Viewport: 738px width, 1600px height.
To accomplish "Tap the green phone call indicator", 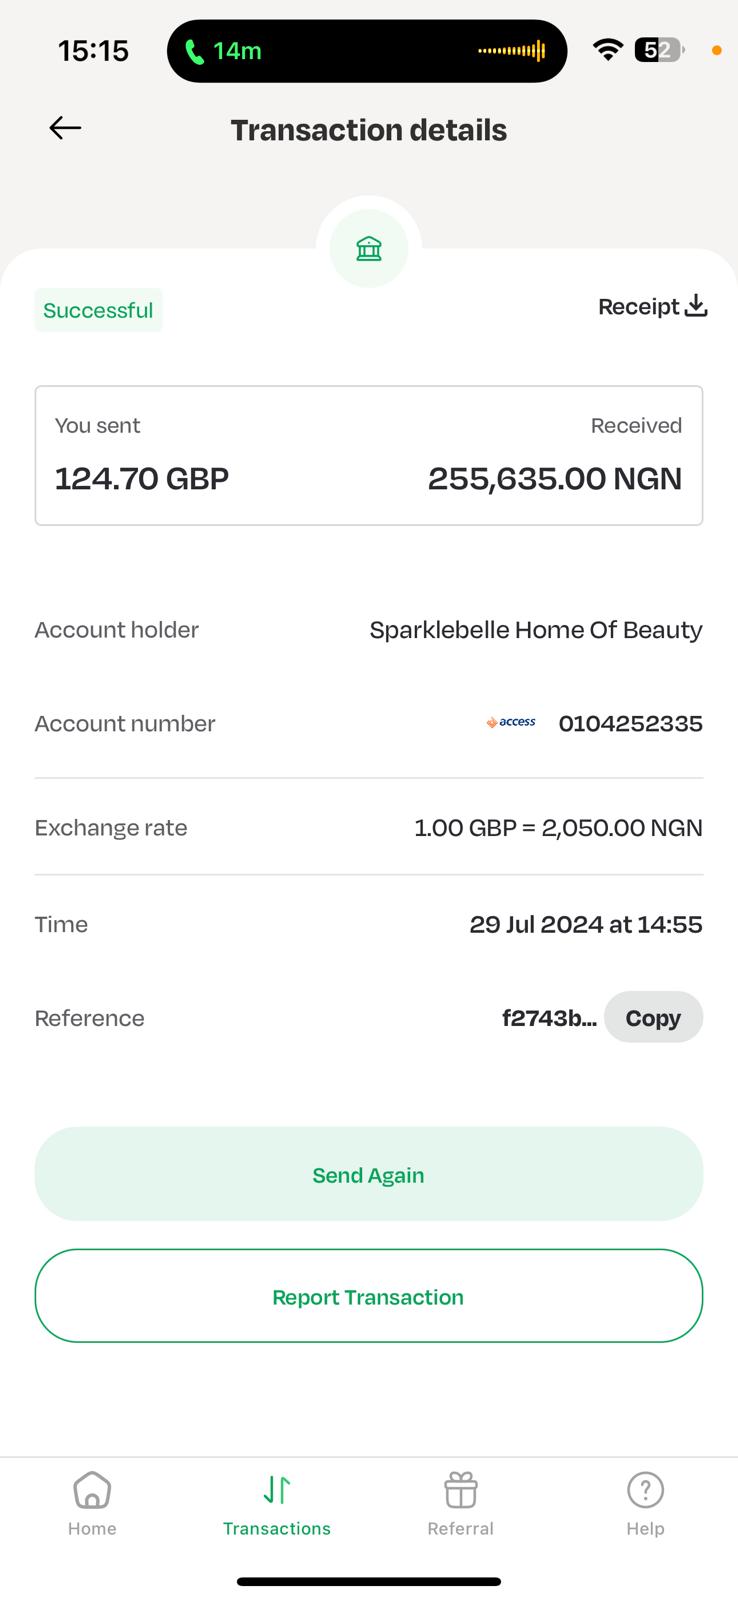I will click(224, 51).
